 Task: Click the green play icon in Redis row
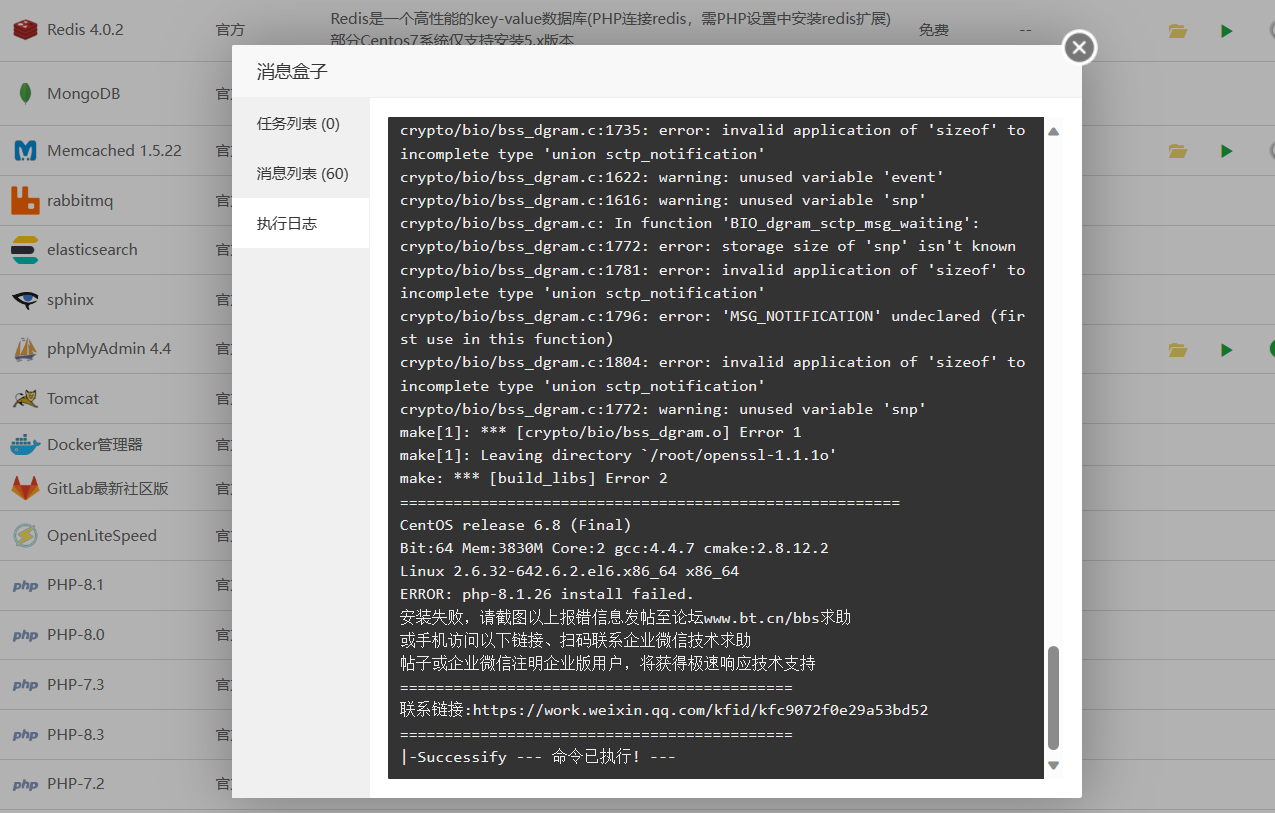(x=1226, y=31)
